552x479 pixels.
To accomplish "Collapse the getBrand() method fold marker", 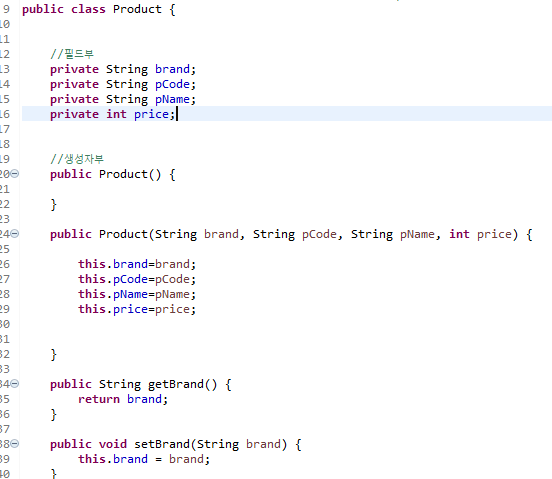I will coord(15,383).
